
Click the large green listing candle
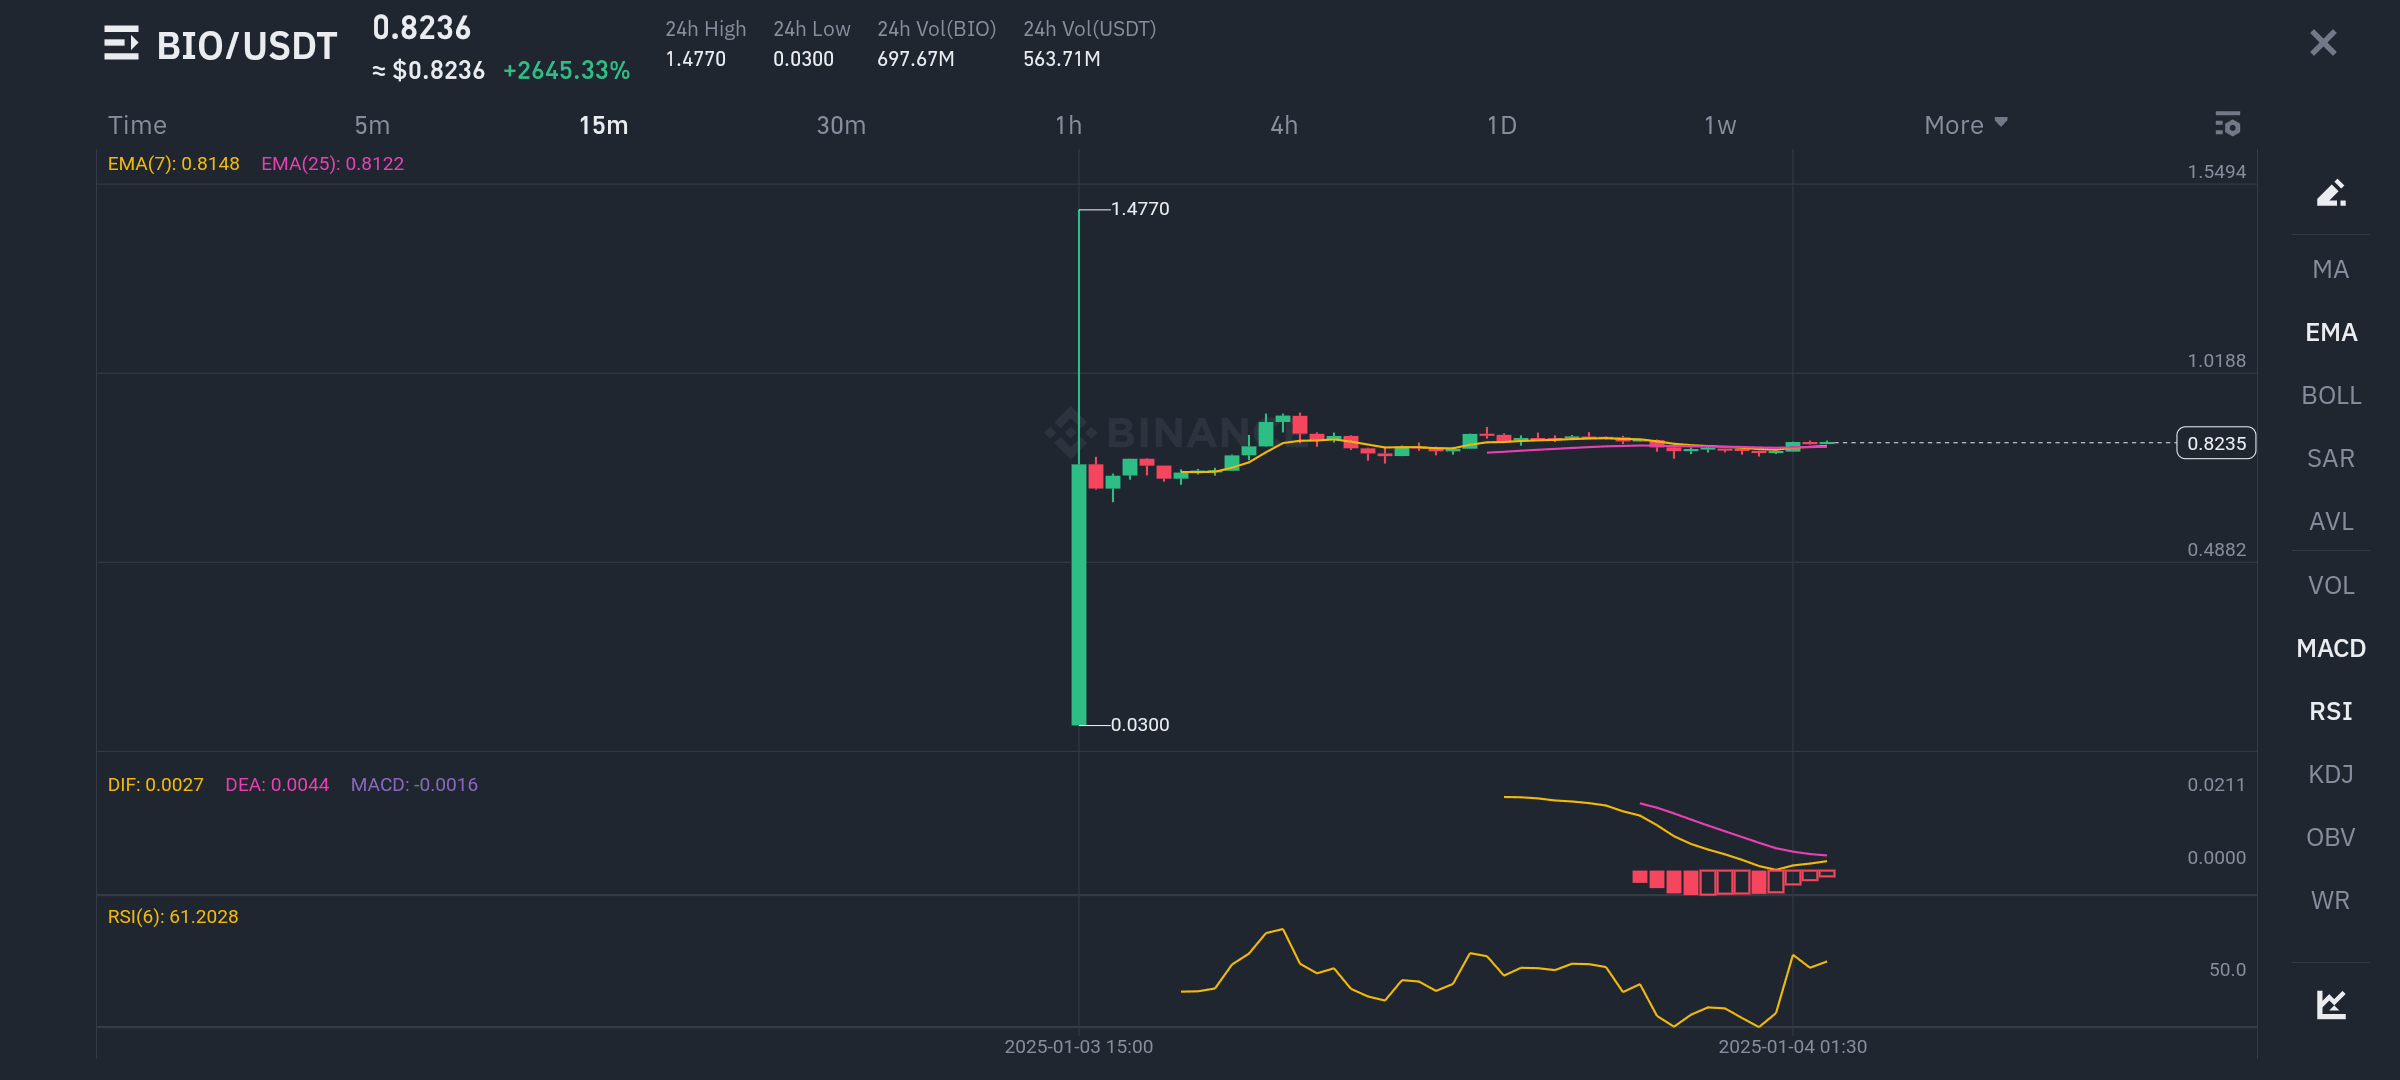(1079, 594)
